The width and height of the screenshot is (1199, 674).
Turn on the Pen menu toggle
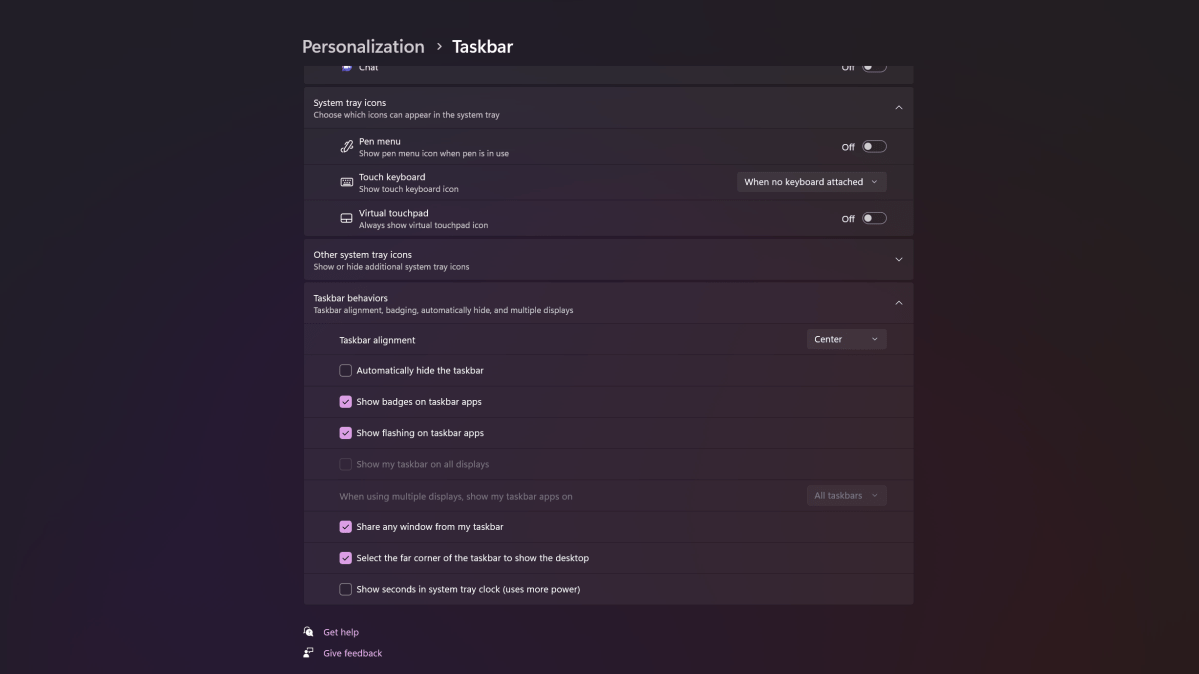coord(874,147)
